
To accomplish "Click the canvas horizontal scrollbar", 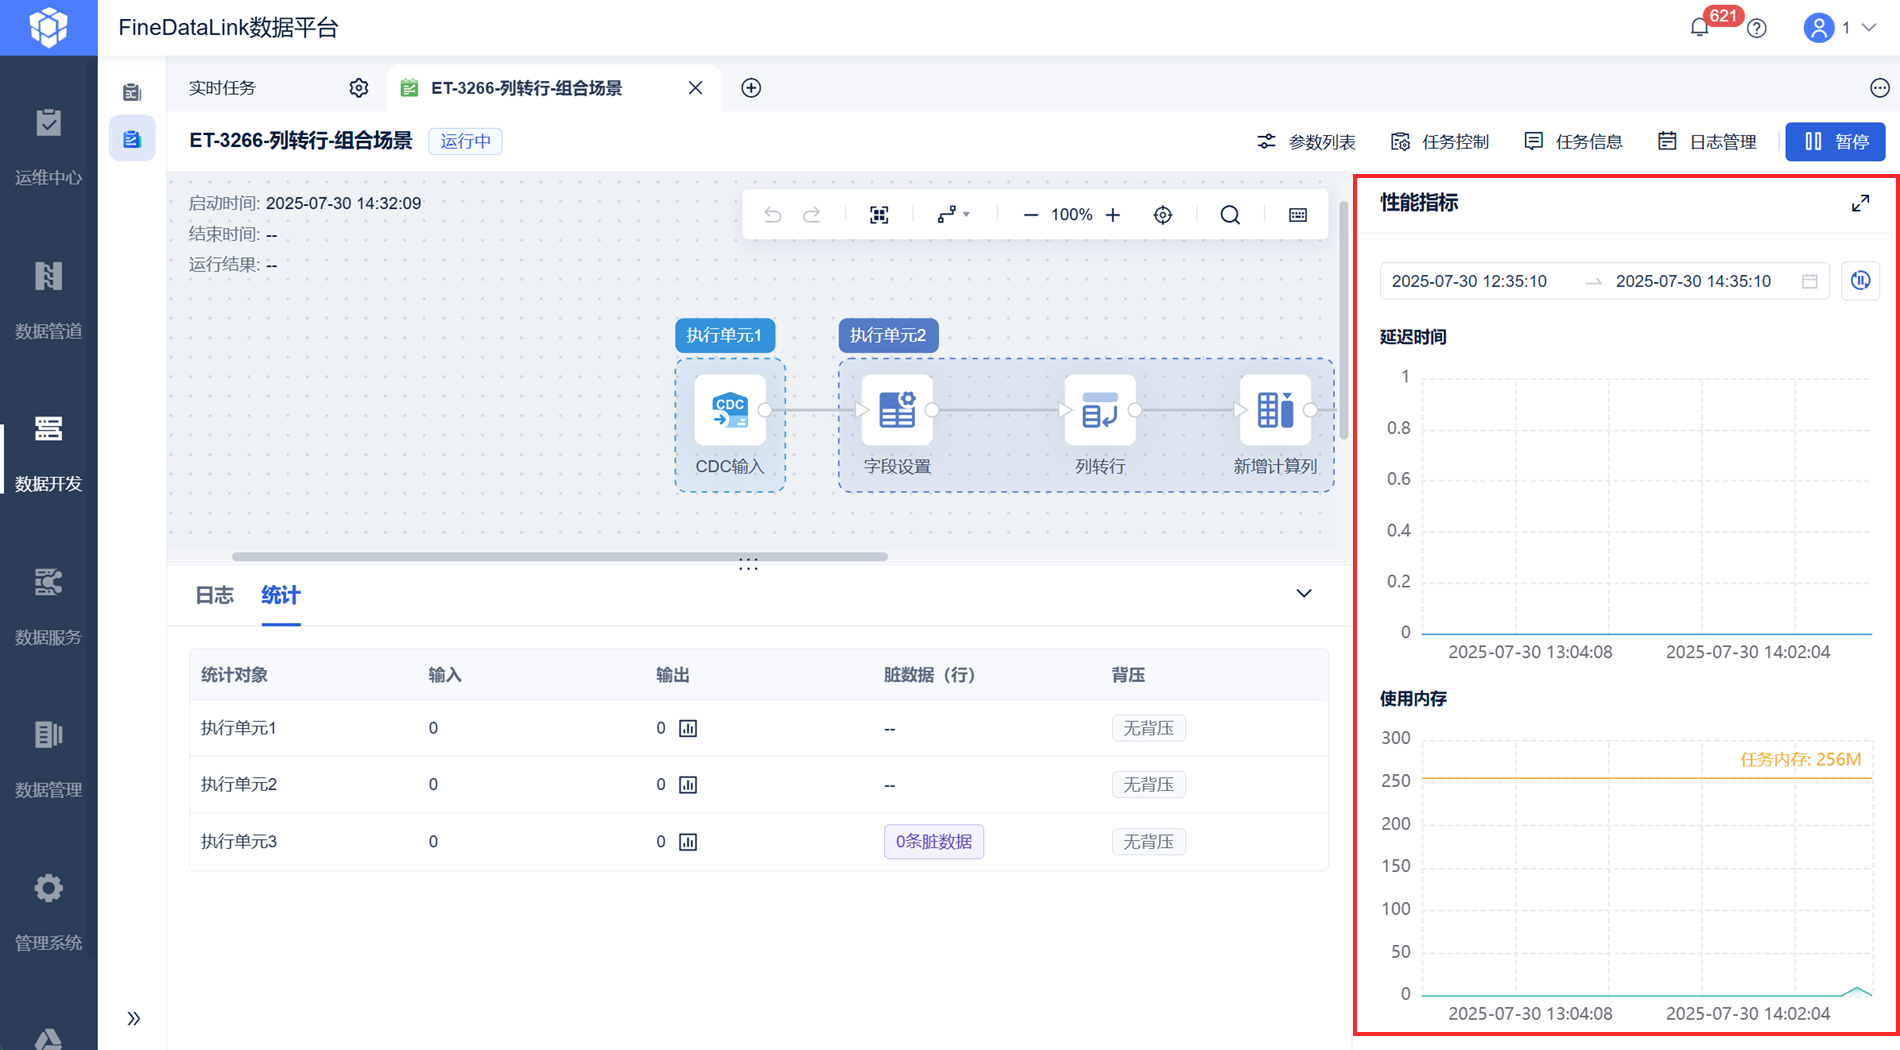I will click(560, 556).
